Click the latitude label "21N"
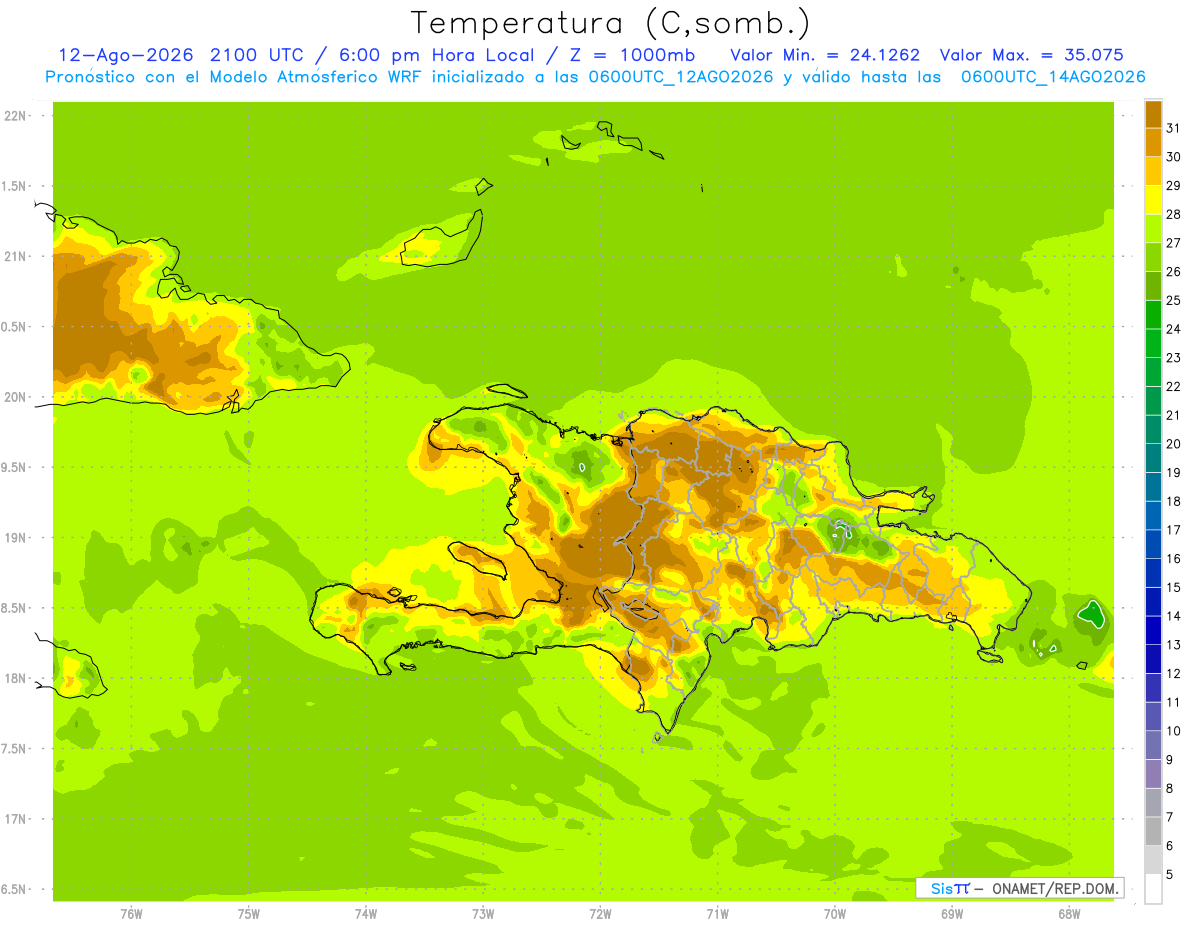The image size is (1200, 927). tap(16, 256)
